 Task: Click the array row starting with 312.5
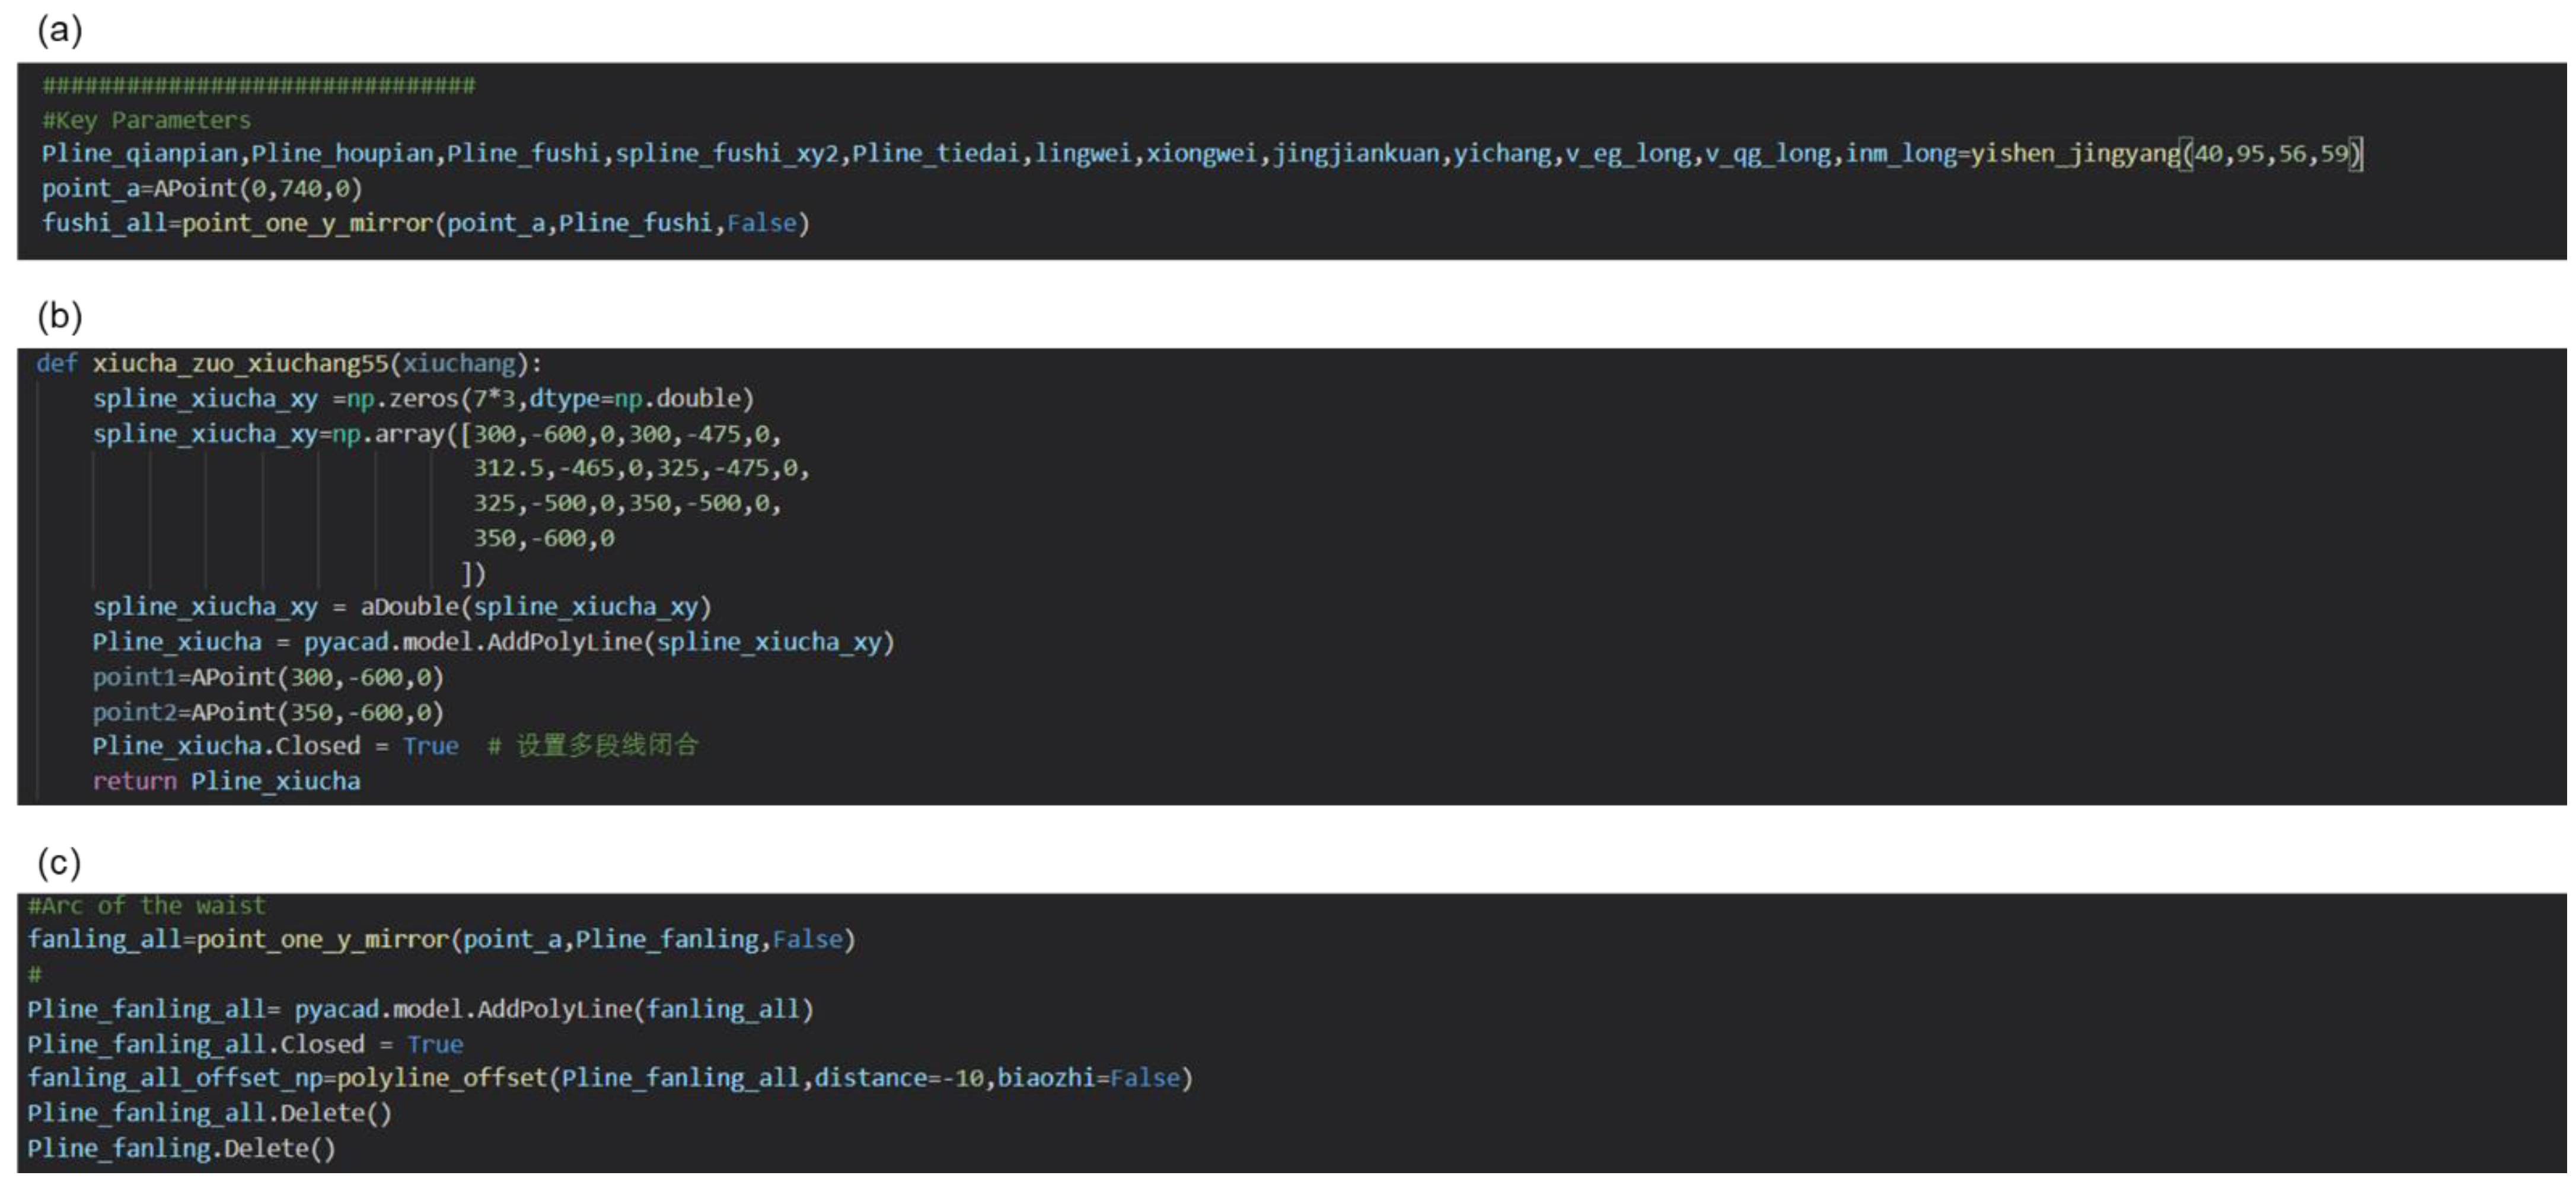[640, 468]
